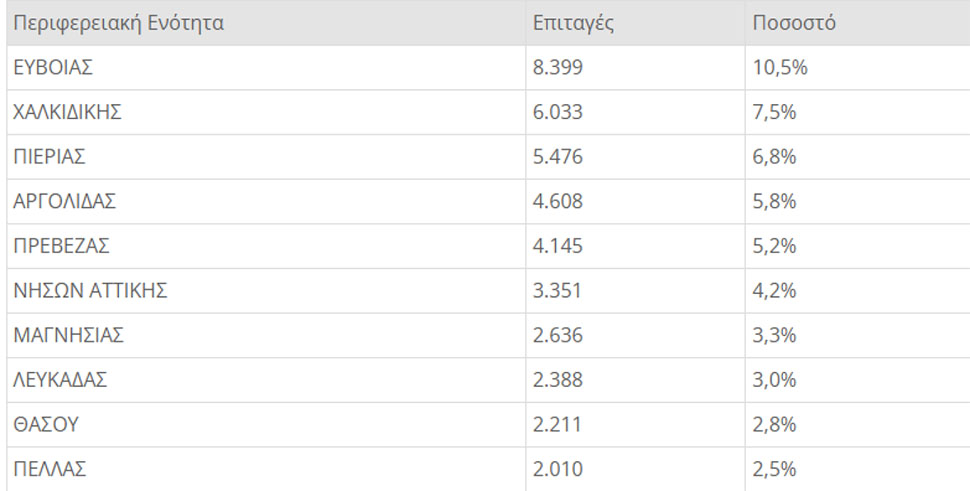The height and width of the screenshot is (491, 970).
Task: Click the ΛΕΥΚΑΔΑΣ cell
Action: pyautogui.click(x=60, y=380)
